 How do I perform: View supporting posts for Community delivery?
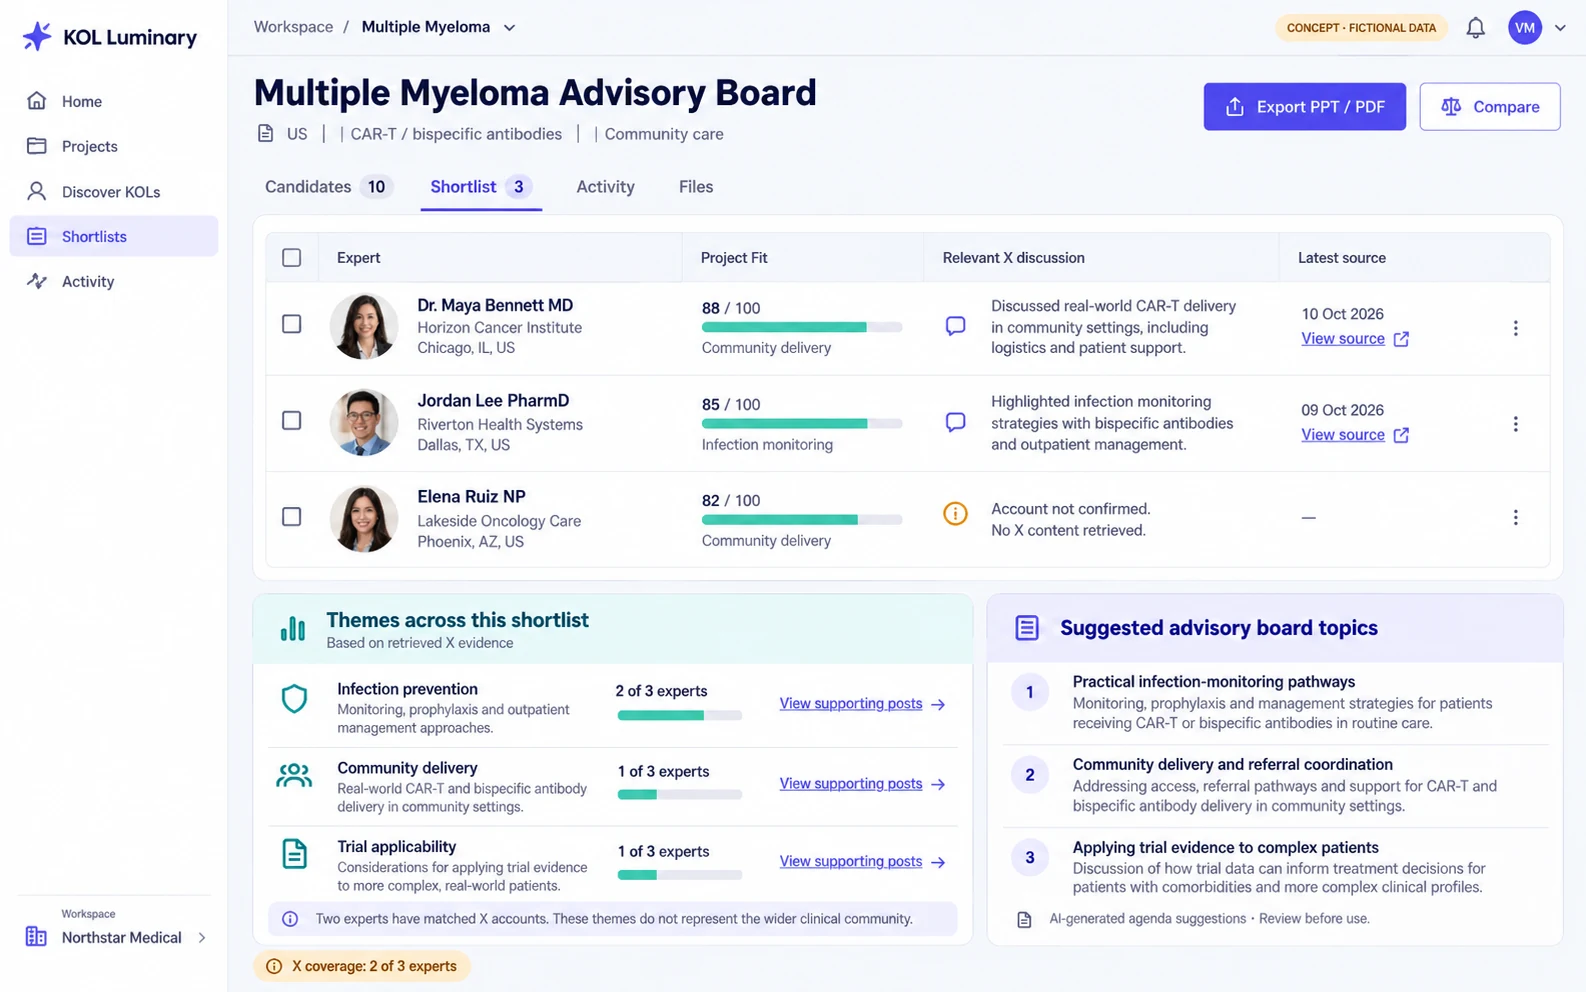862,784
